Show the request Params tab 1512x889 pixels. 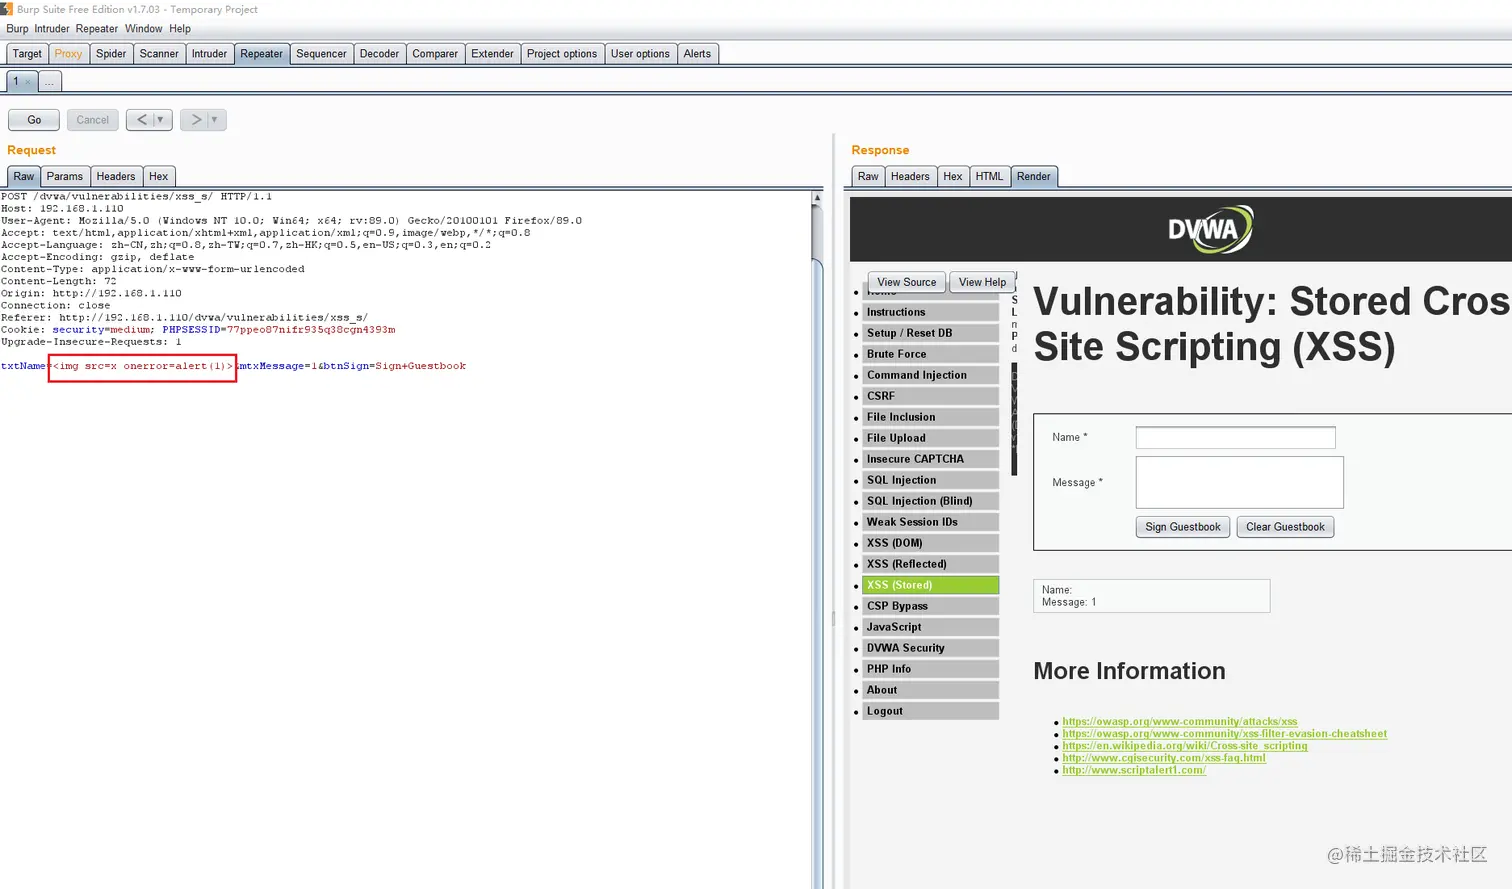tap(65, 177)
